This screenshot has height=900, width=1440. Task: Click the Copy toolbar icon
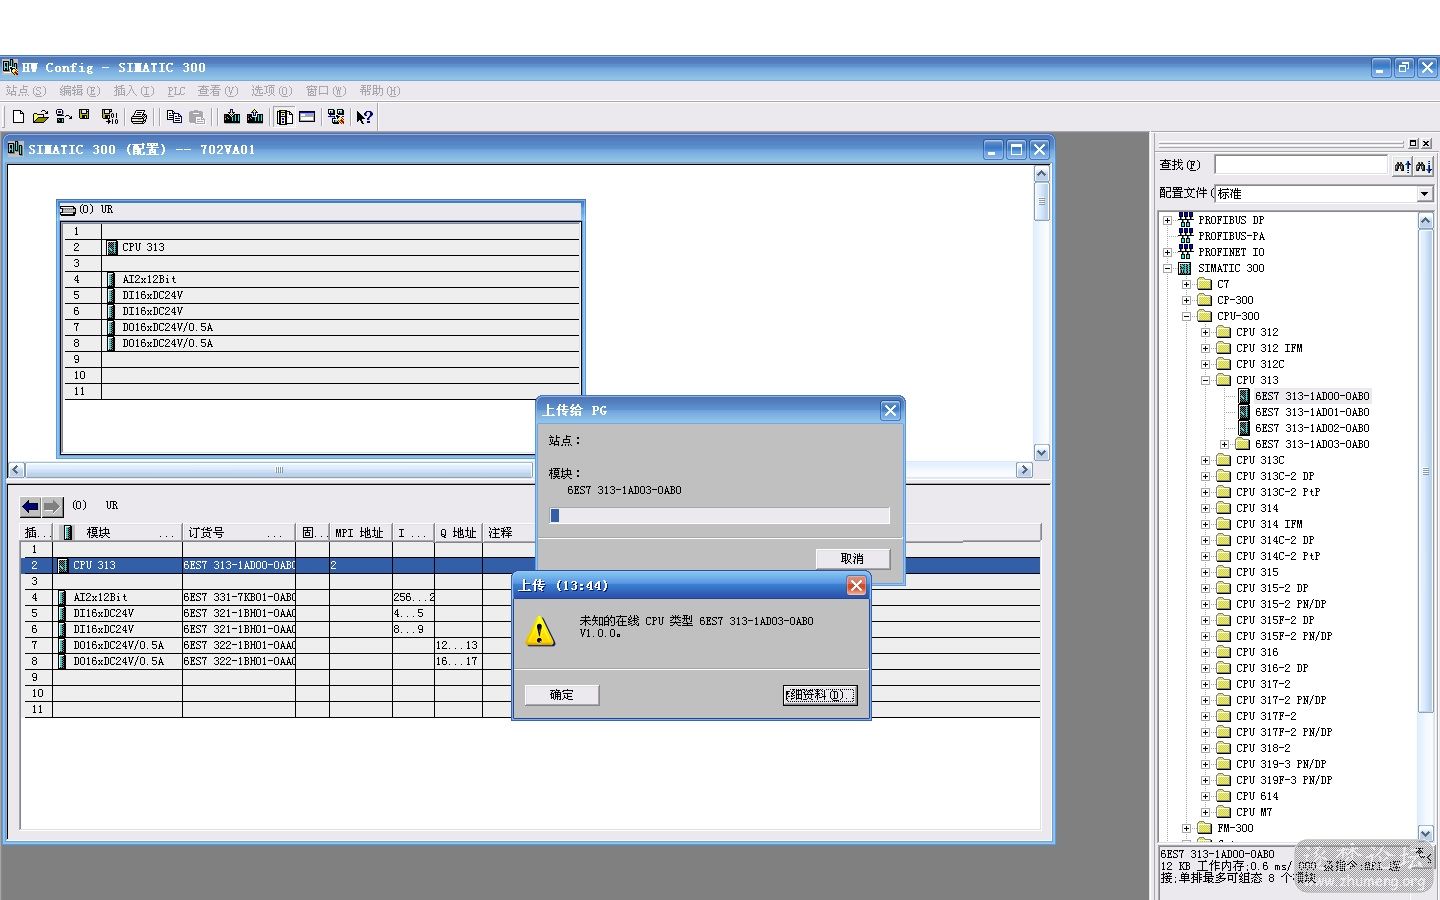pyautogui.click(x=174, y=117)
